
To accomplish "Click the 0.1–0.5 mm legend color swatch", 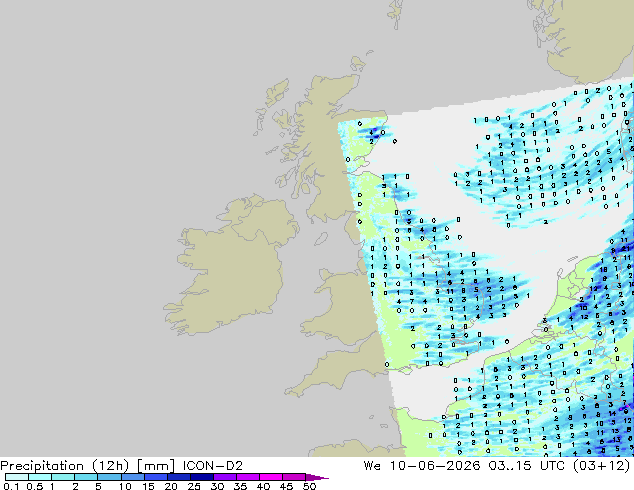I will [x=17, y=477].
